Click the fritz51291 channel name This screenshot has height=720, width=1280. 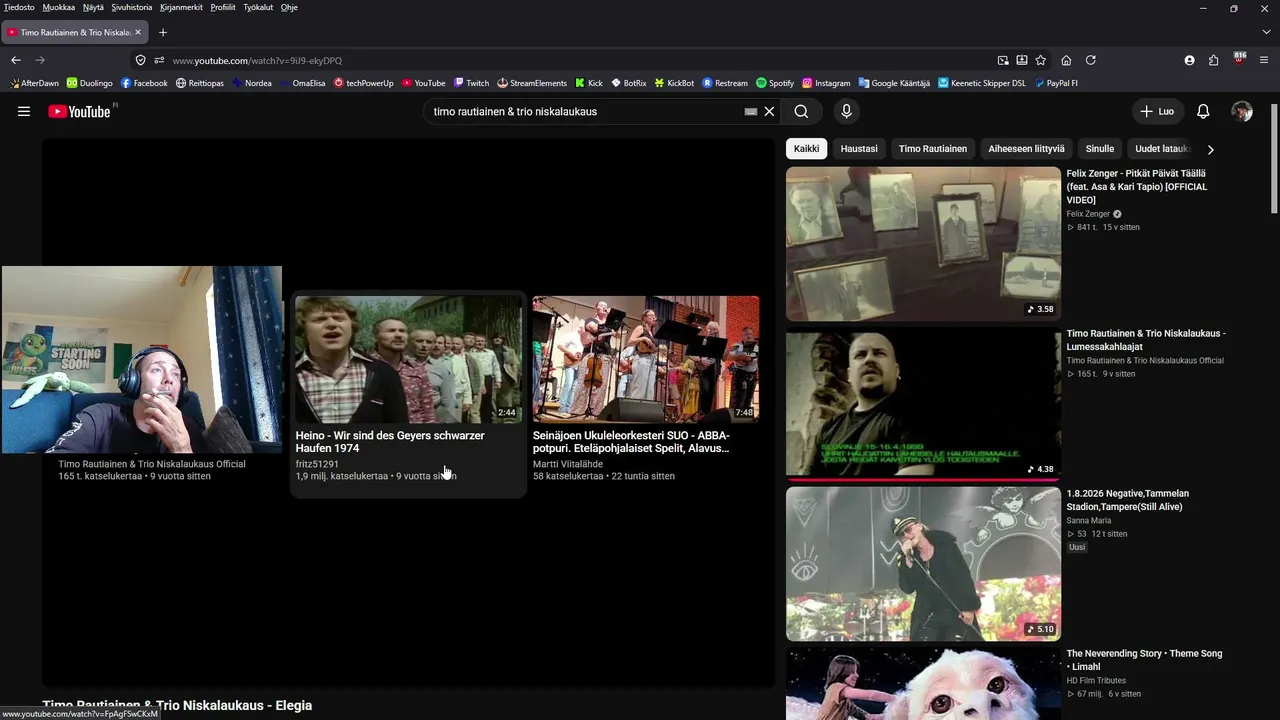tap(317, 464)
